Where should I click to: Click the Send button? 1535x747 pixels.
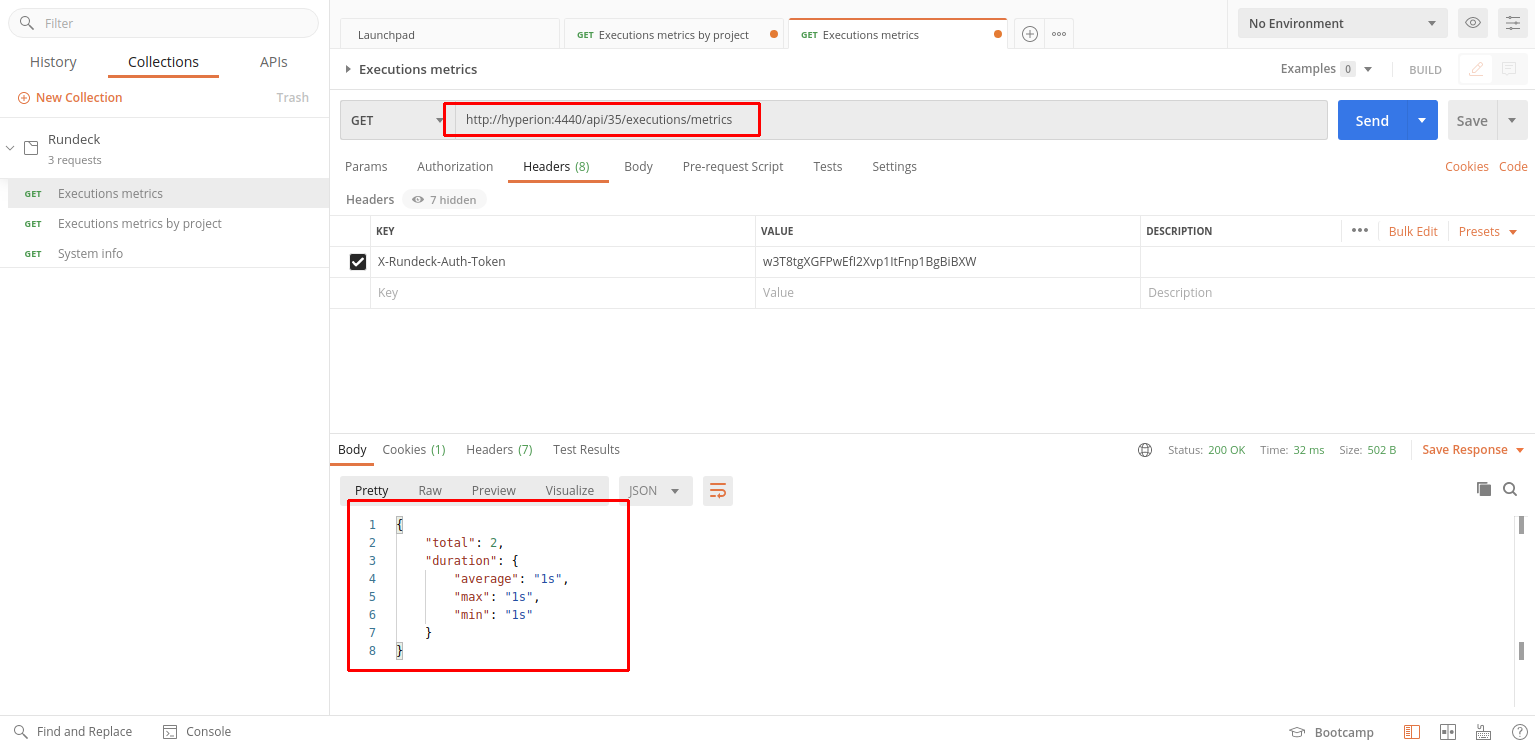(1371, 119)
